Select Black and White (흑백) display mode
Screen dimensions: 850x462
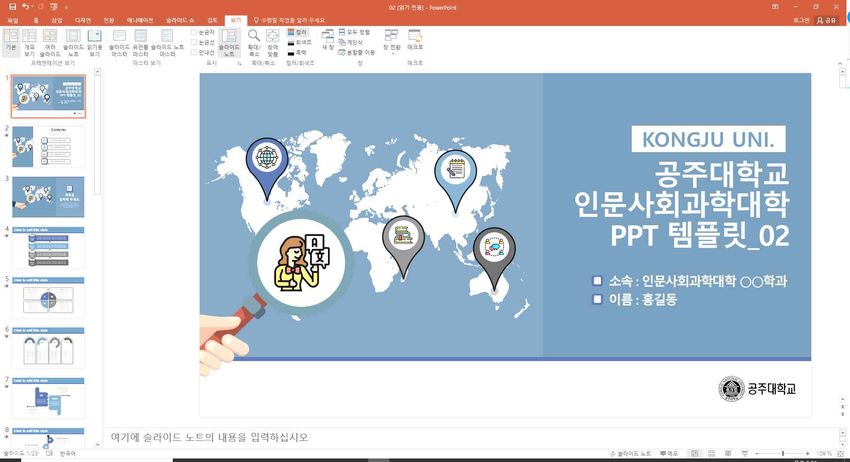pos(298,53)
